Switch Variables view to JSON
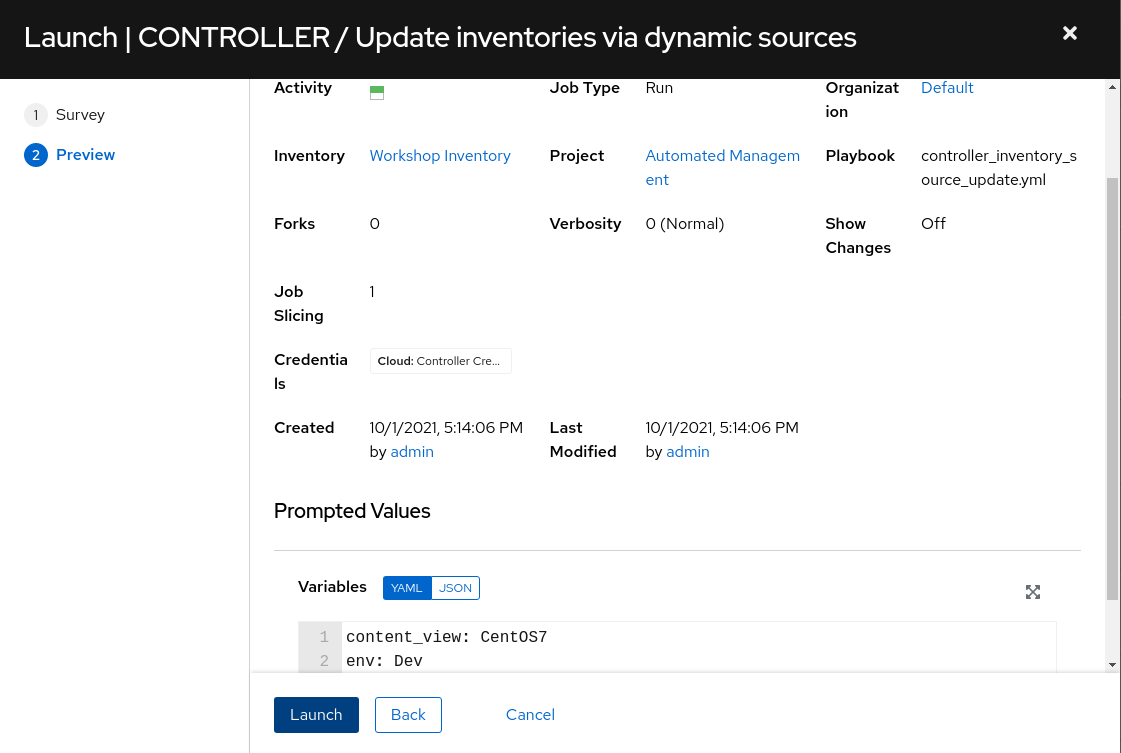The width and height of the screenshot is (1121, 753). click(455, 588)
